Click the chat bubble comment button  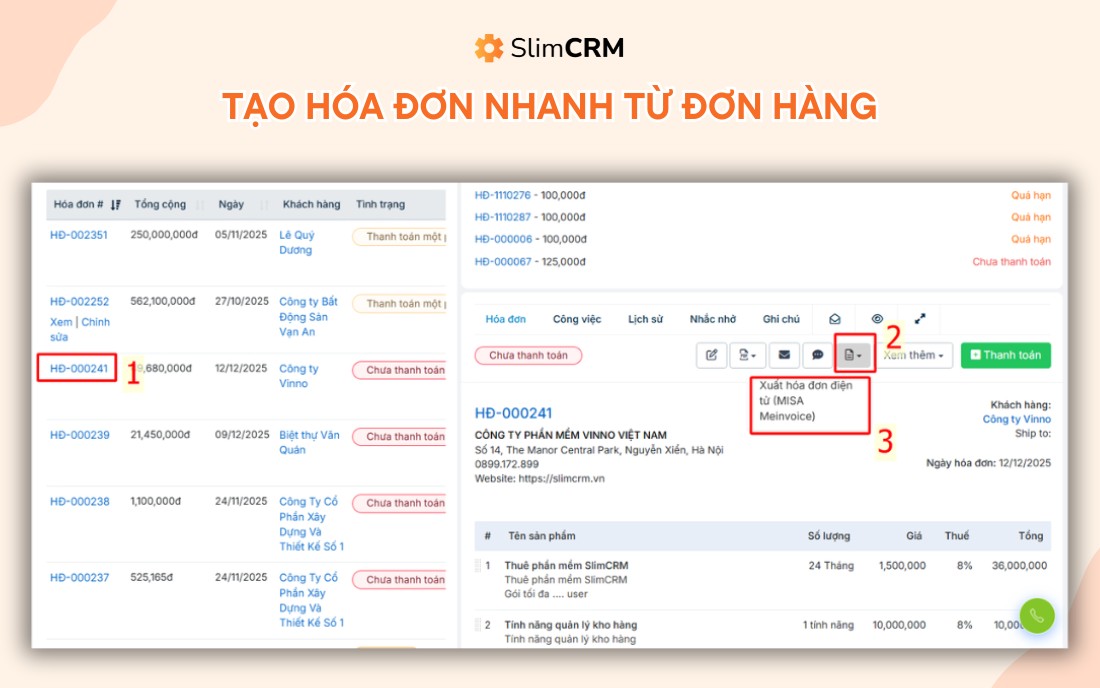tap(817, 355)
